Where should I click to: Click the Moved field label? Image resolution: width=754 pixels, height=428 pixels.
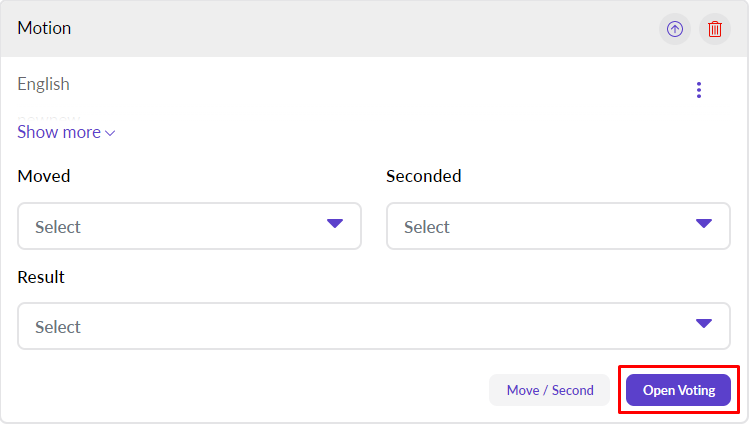(x=44, y=176)
